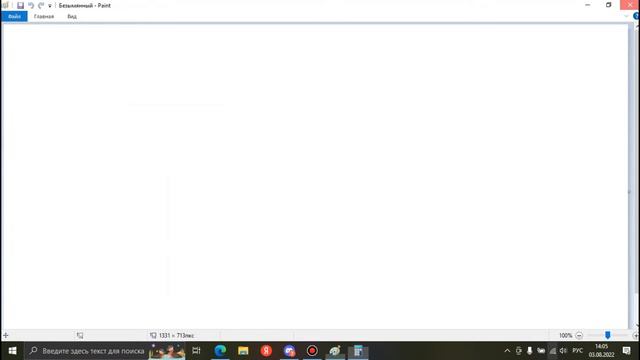Open the Windows Start menu

[x=12, y=351]
